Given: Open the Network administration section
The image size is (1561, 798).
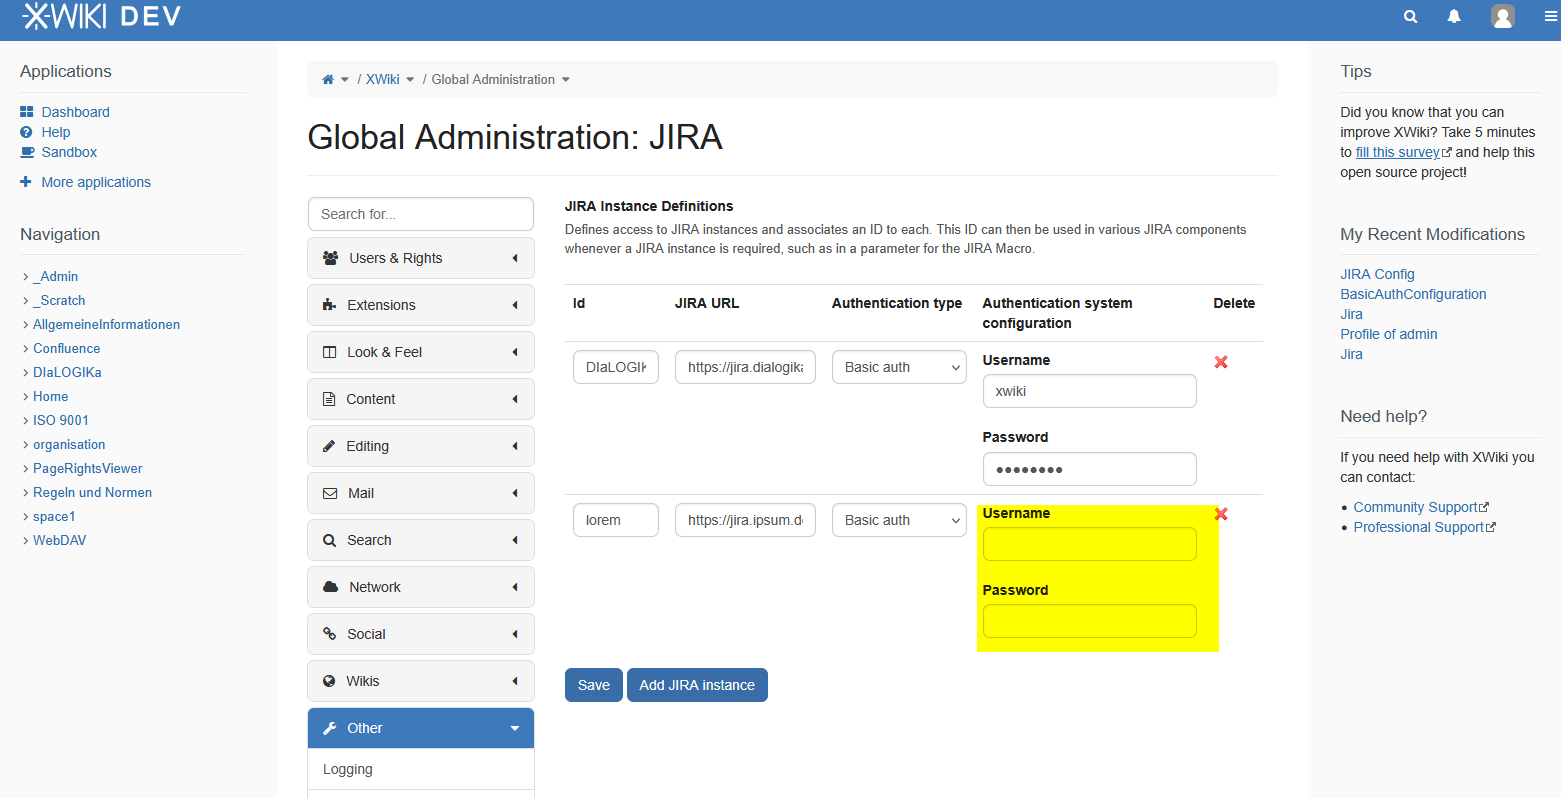Looking at the screenshot, I should point(421,587).
